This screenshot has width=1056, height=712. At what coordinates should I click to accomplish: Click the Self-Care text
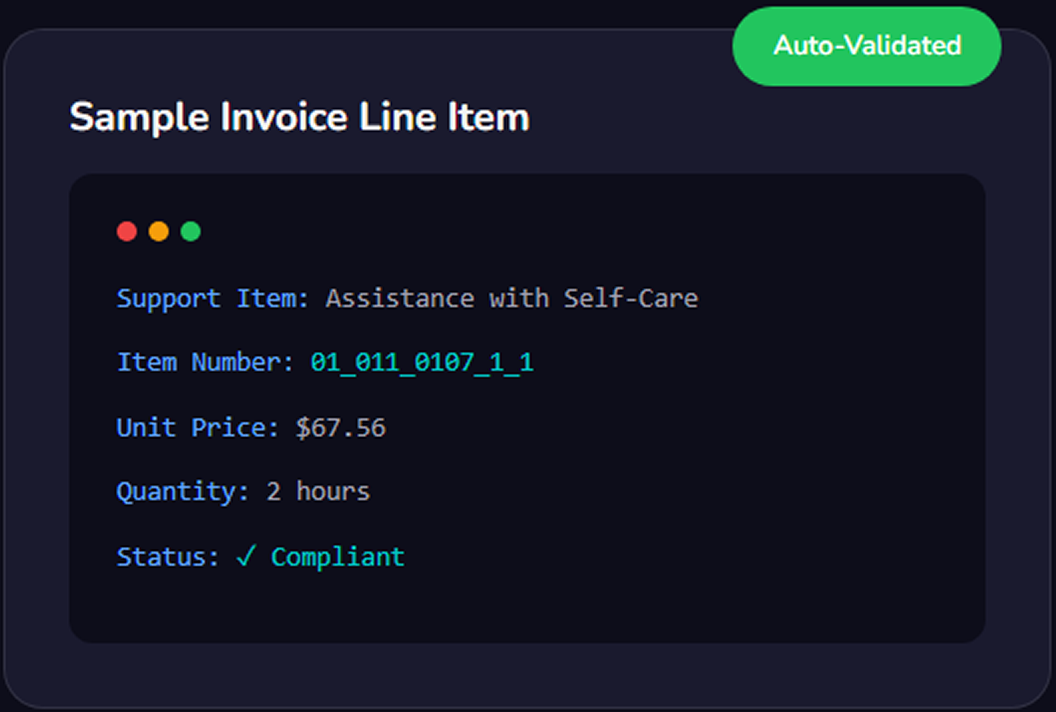(x=630, y=298)
